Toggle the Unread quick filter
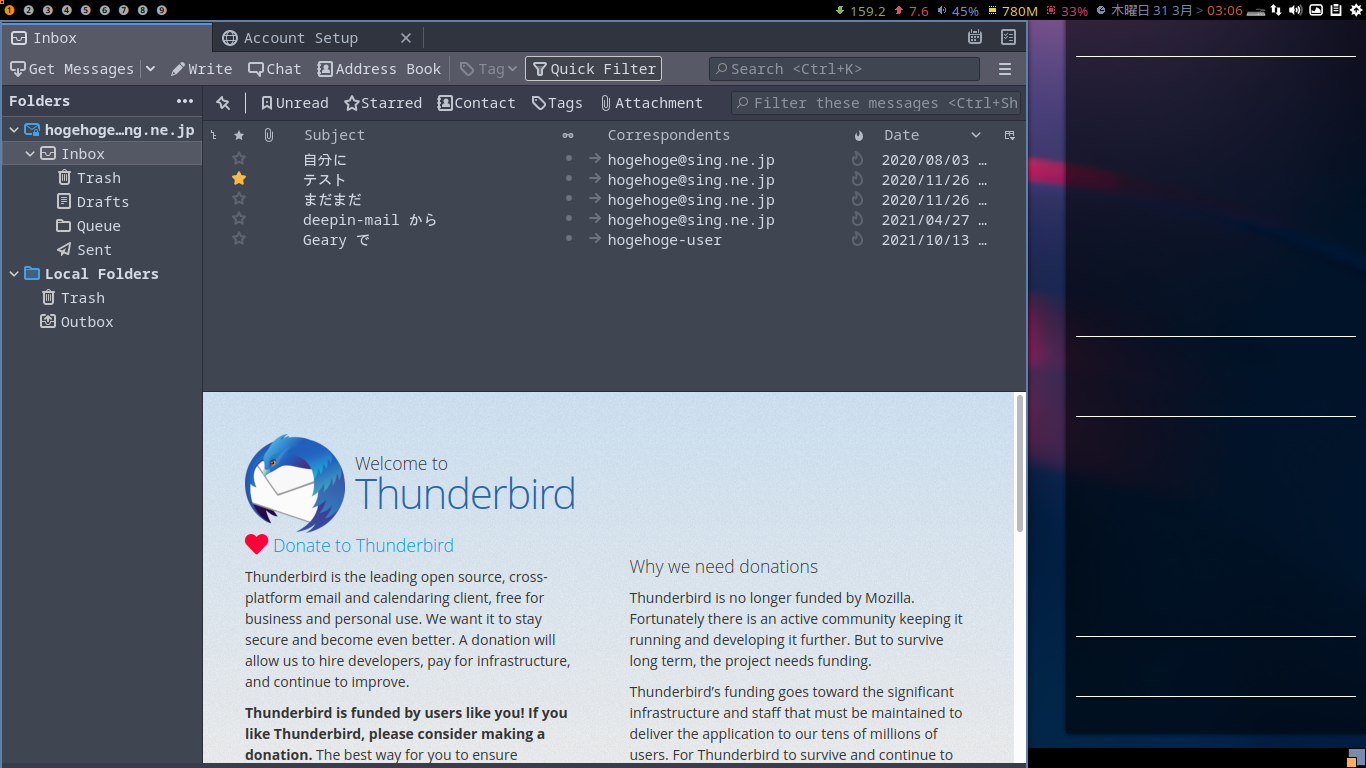The height and width of the screenshot is (768, 1366). [294, 103]
